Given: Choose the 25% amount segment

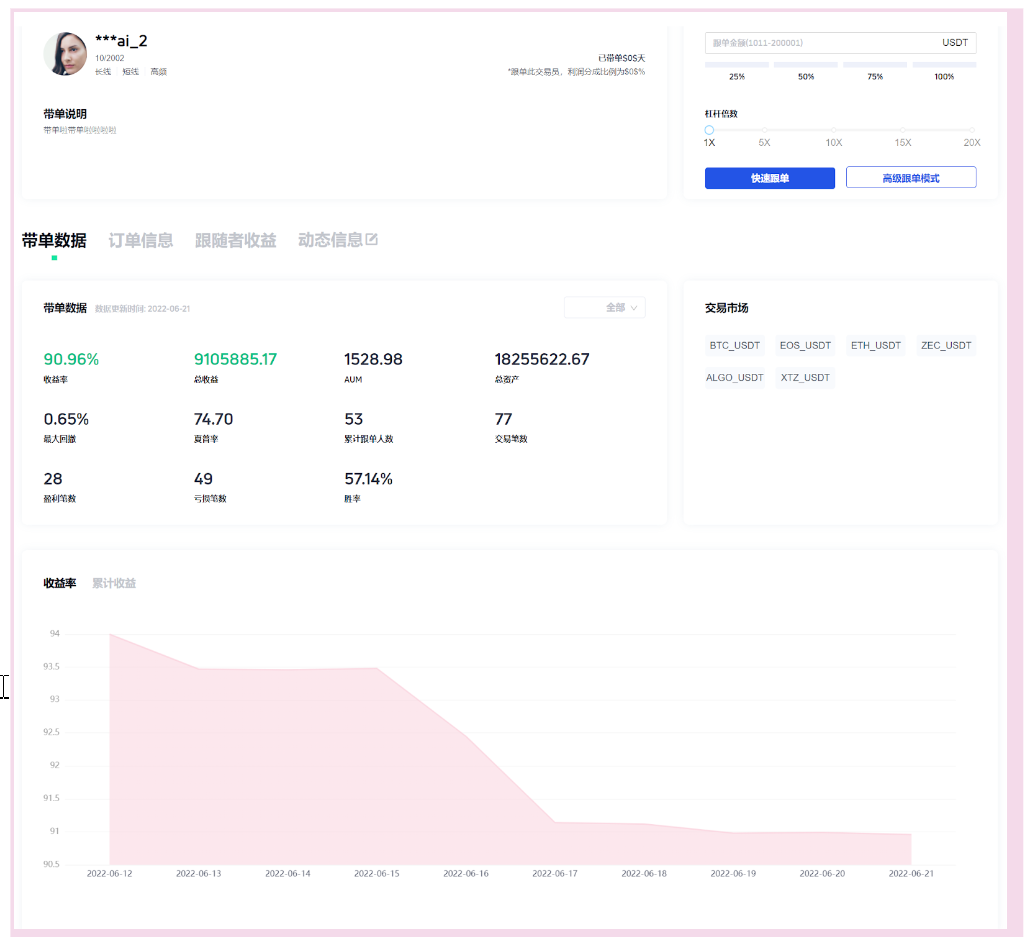Looking at the screenshot, I should pyautogui.click(x=737, y=66).
